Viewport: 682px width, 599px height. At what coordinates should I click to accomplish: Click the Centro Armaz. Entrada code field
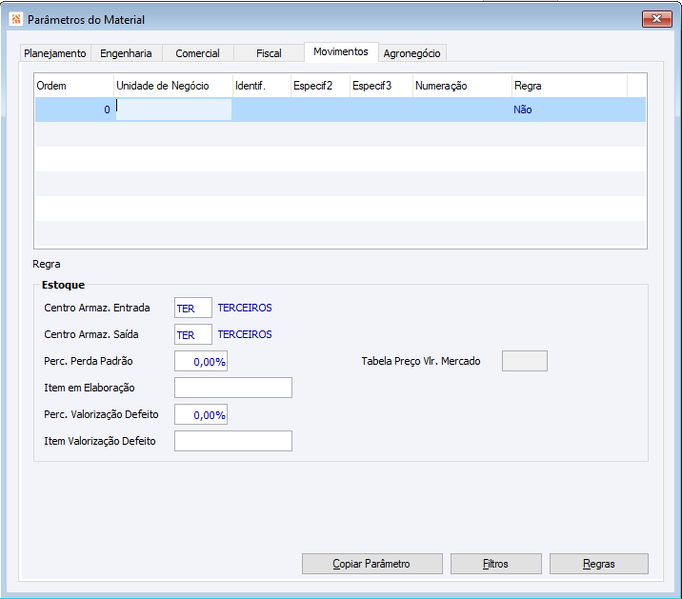pyautogui.click(x=193, y=308)
